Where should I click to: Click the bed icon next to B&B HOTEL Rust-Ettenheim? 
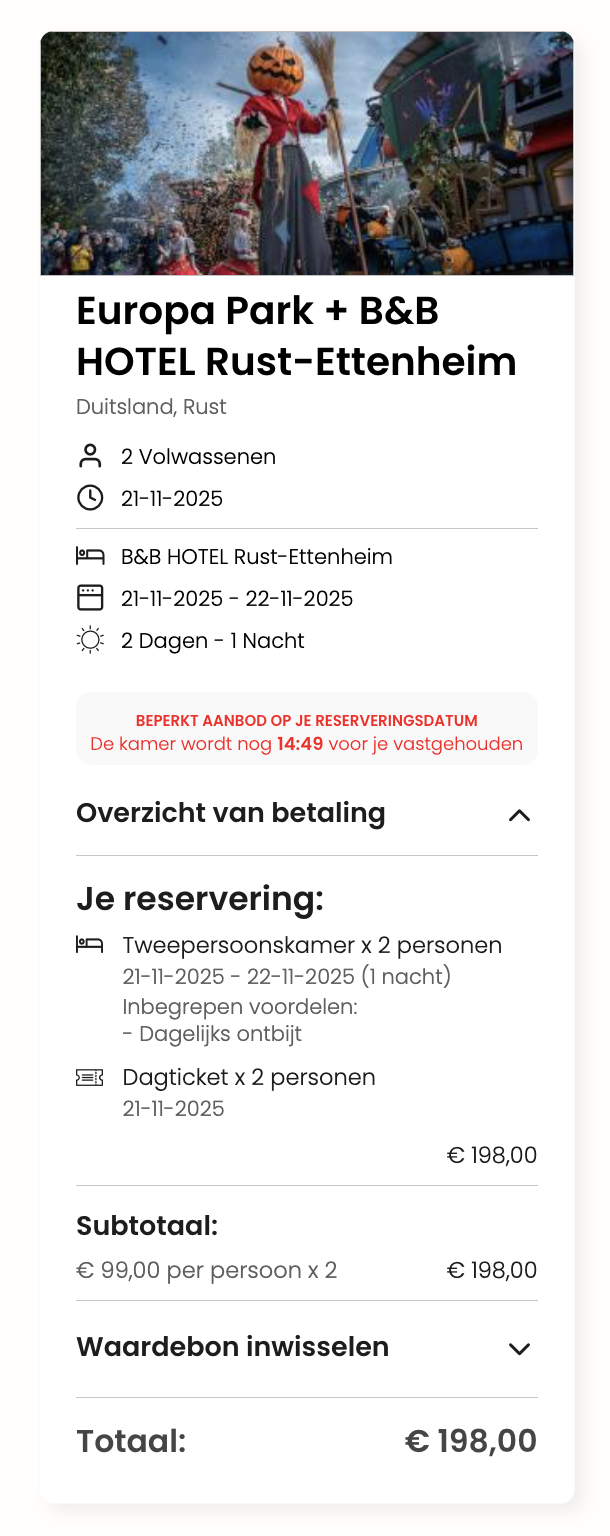point(92,556)
